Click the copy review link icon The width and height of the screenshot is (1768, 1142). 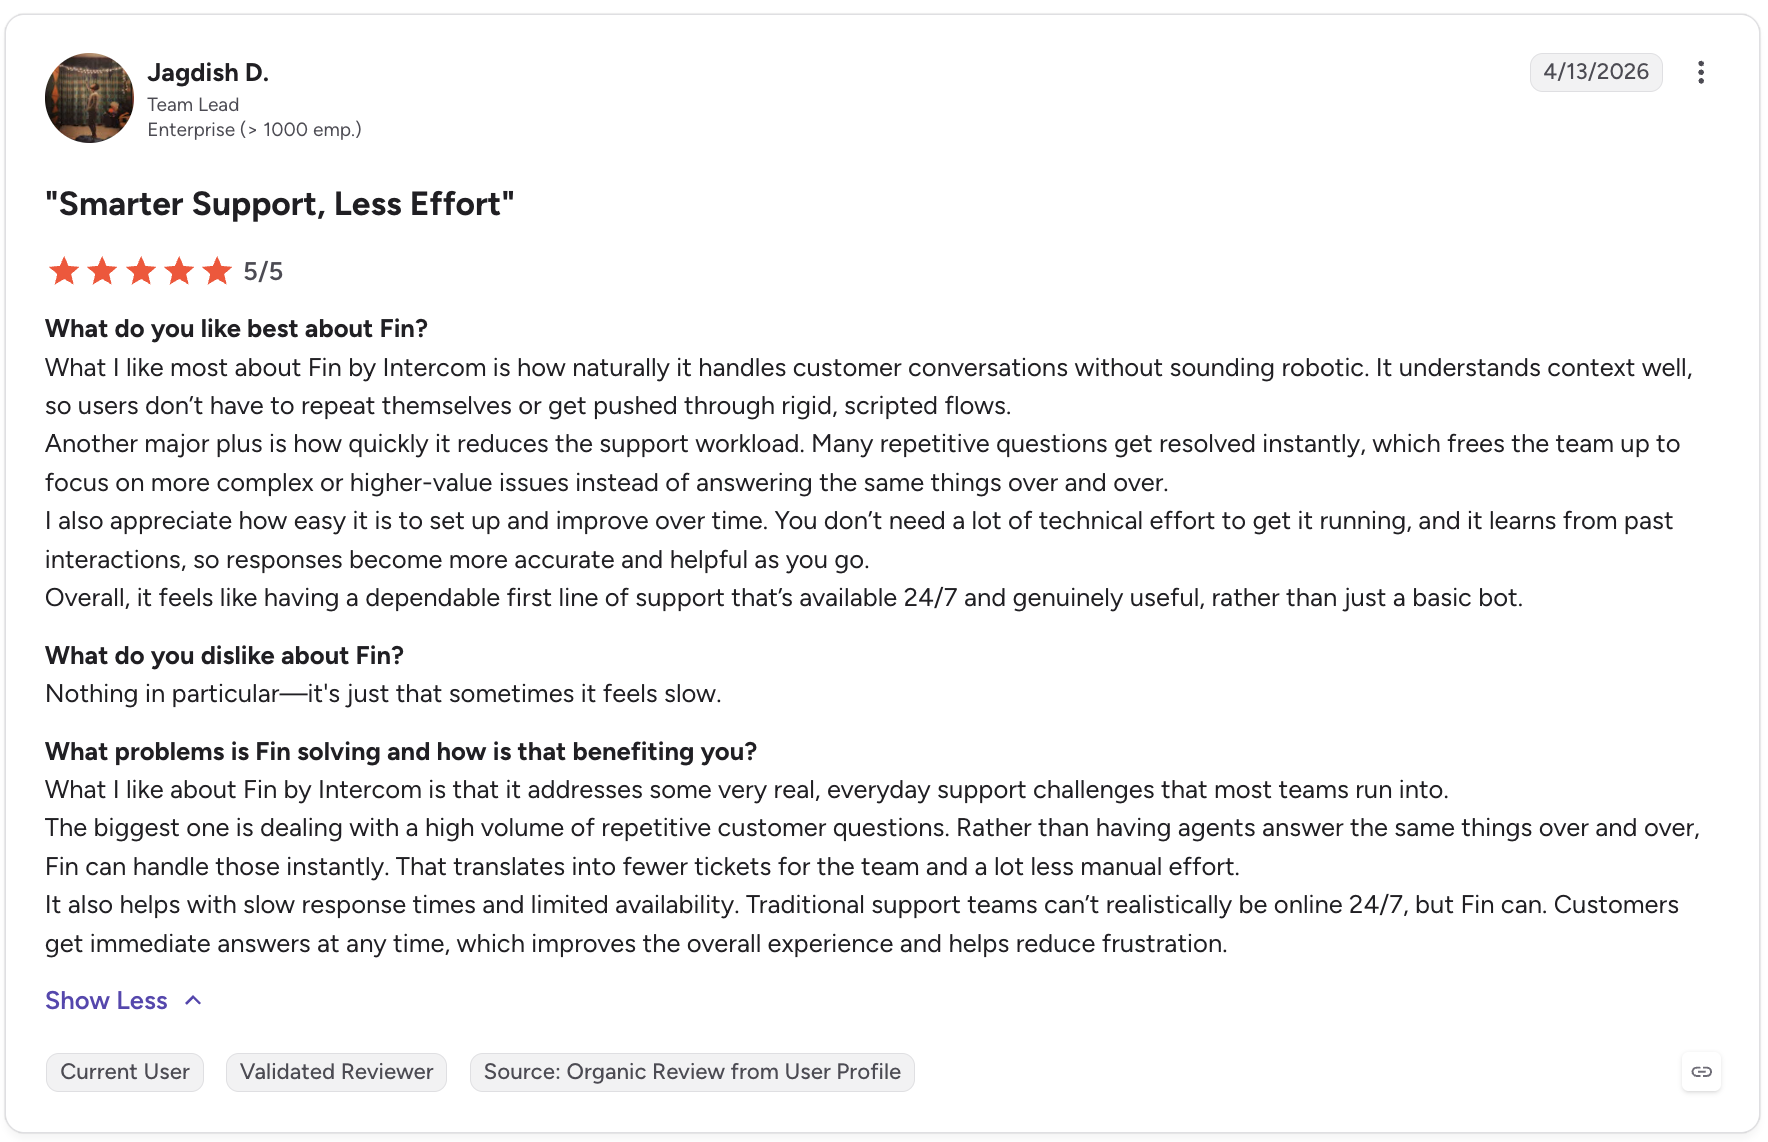coord(1701,1072)
